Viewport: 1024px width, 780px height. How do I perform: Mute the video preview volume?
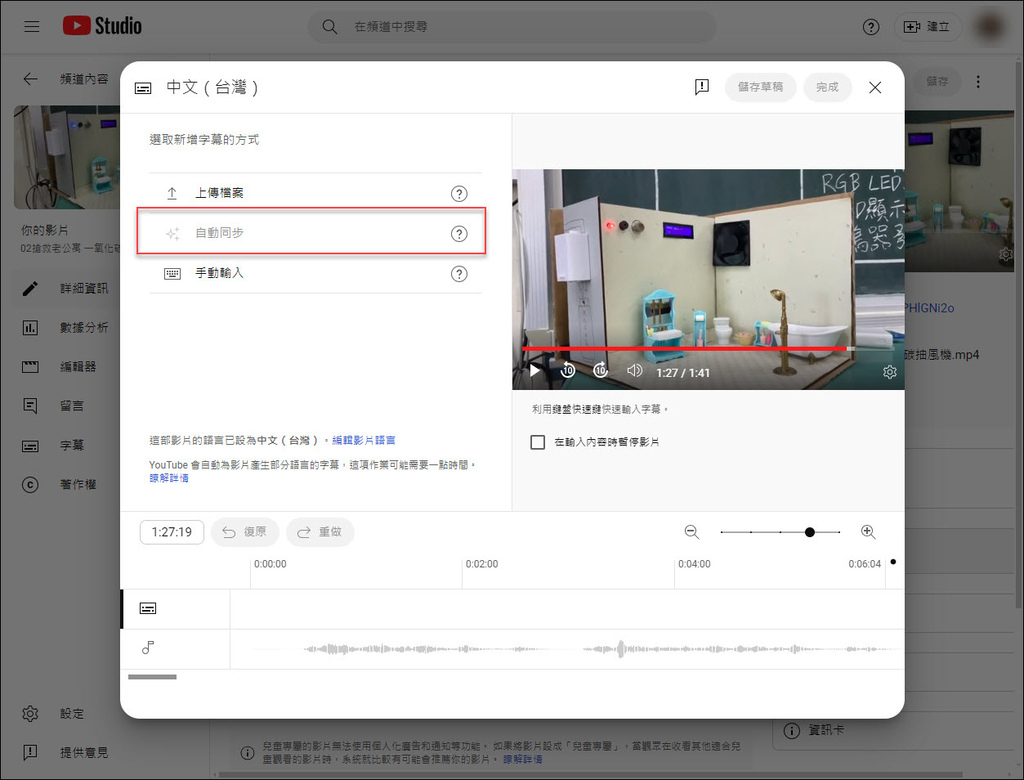(x=634, y=371)
